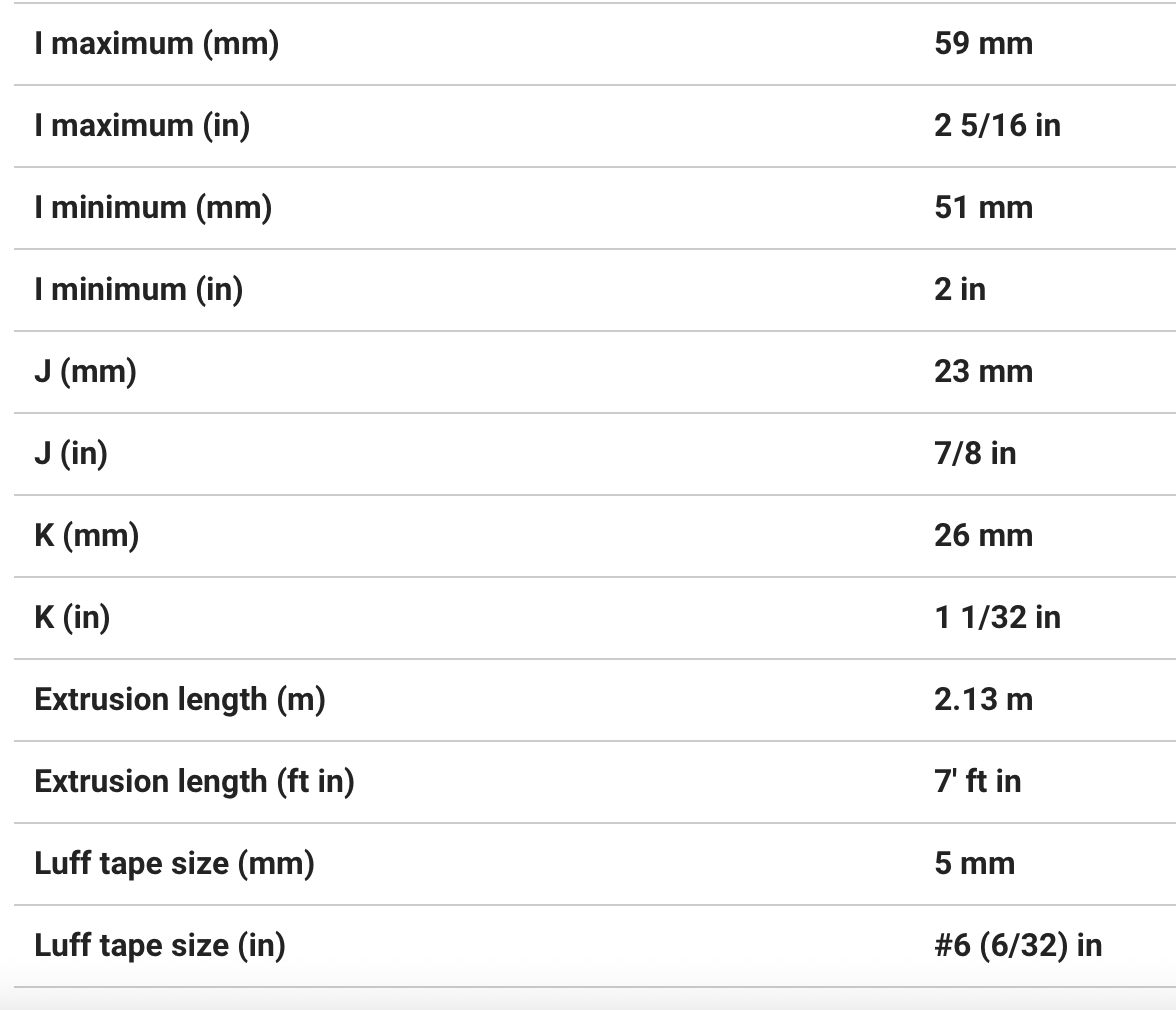Select the 51 mm value
Viewport: 1176px width, 1010px height.
pos(983,208)
